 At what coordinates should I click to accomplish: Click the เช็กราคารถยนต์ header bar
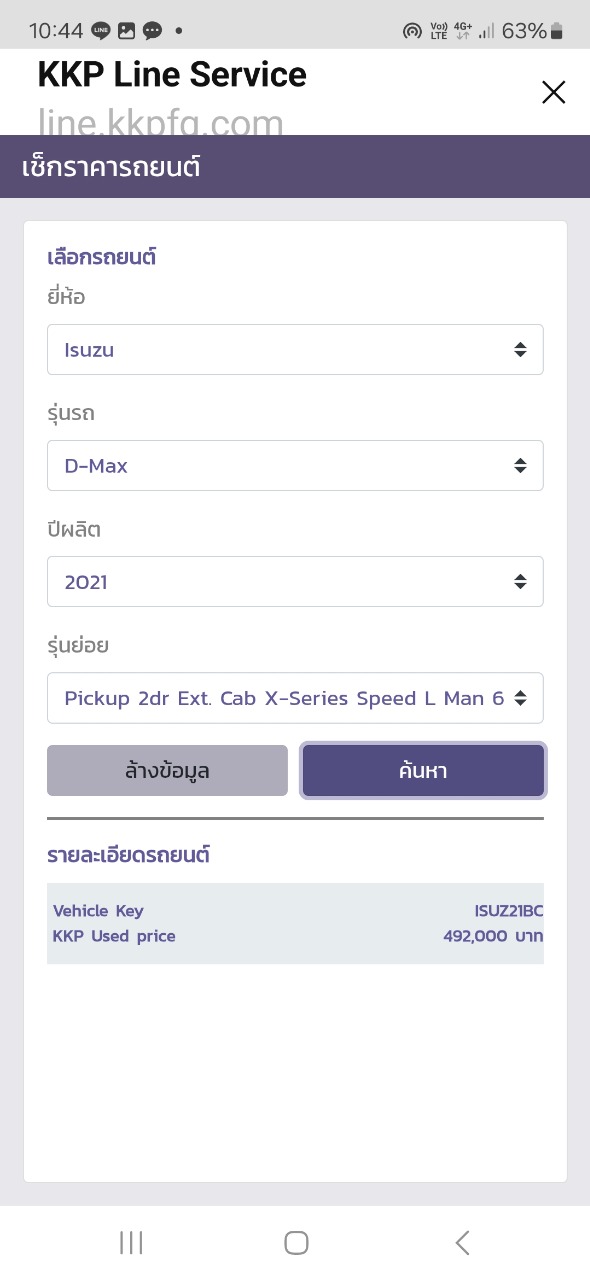tap(295, 167)
